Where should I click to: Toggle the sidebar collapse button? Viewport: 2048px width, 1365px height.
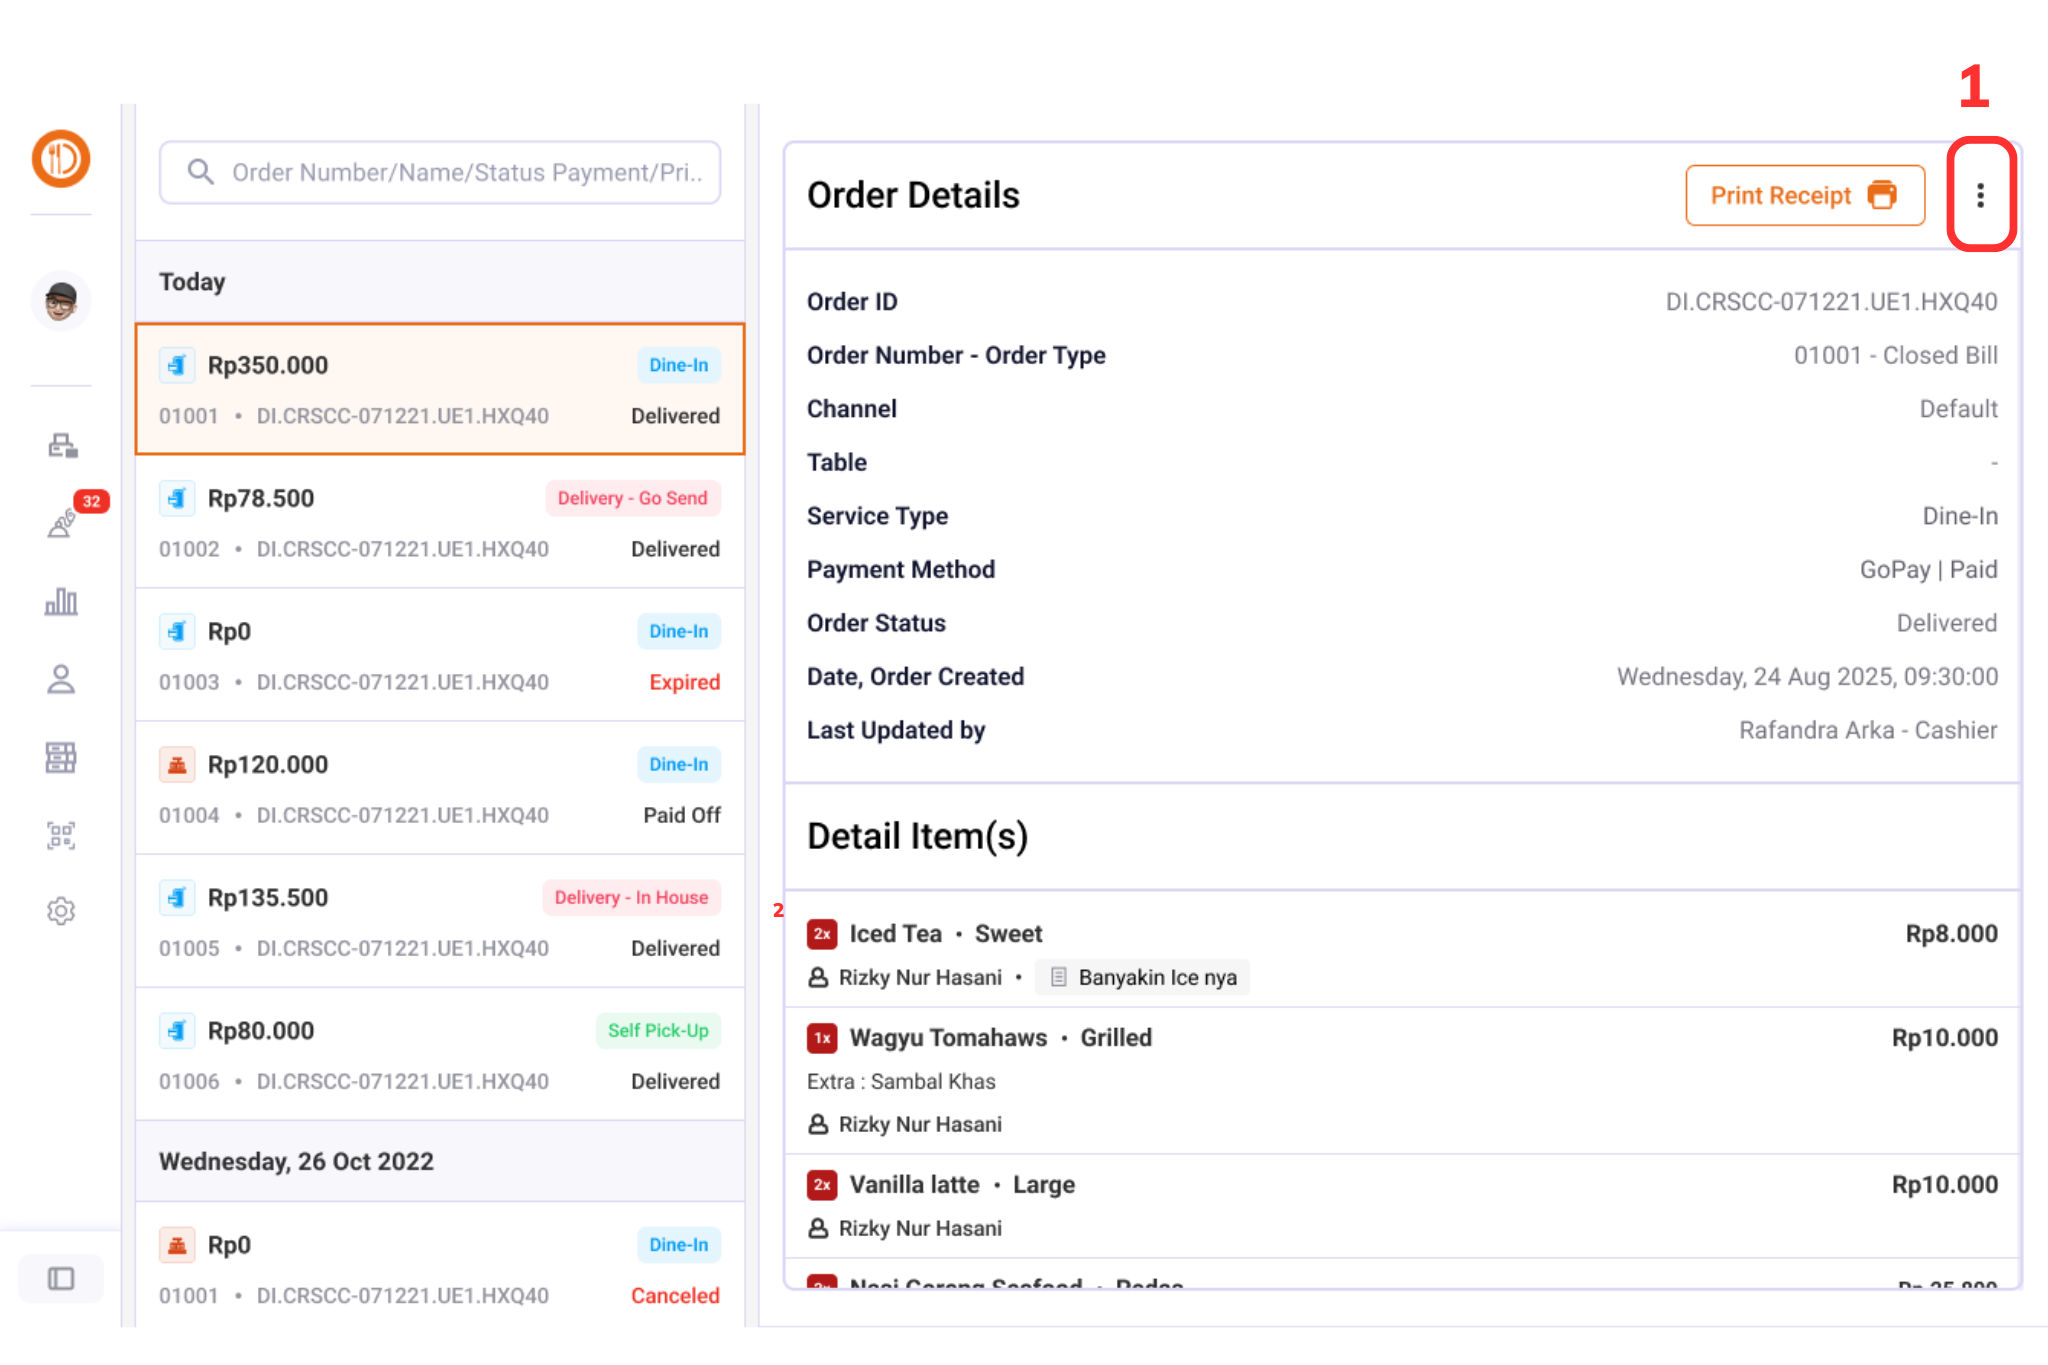pos(61,1278)
